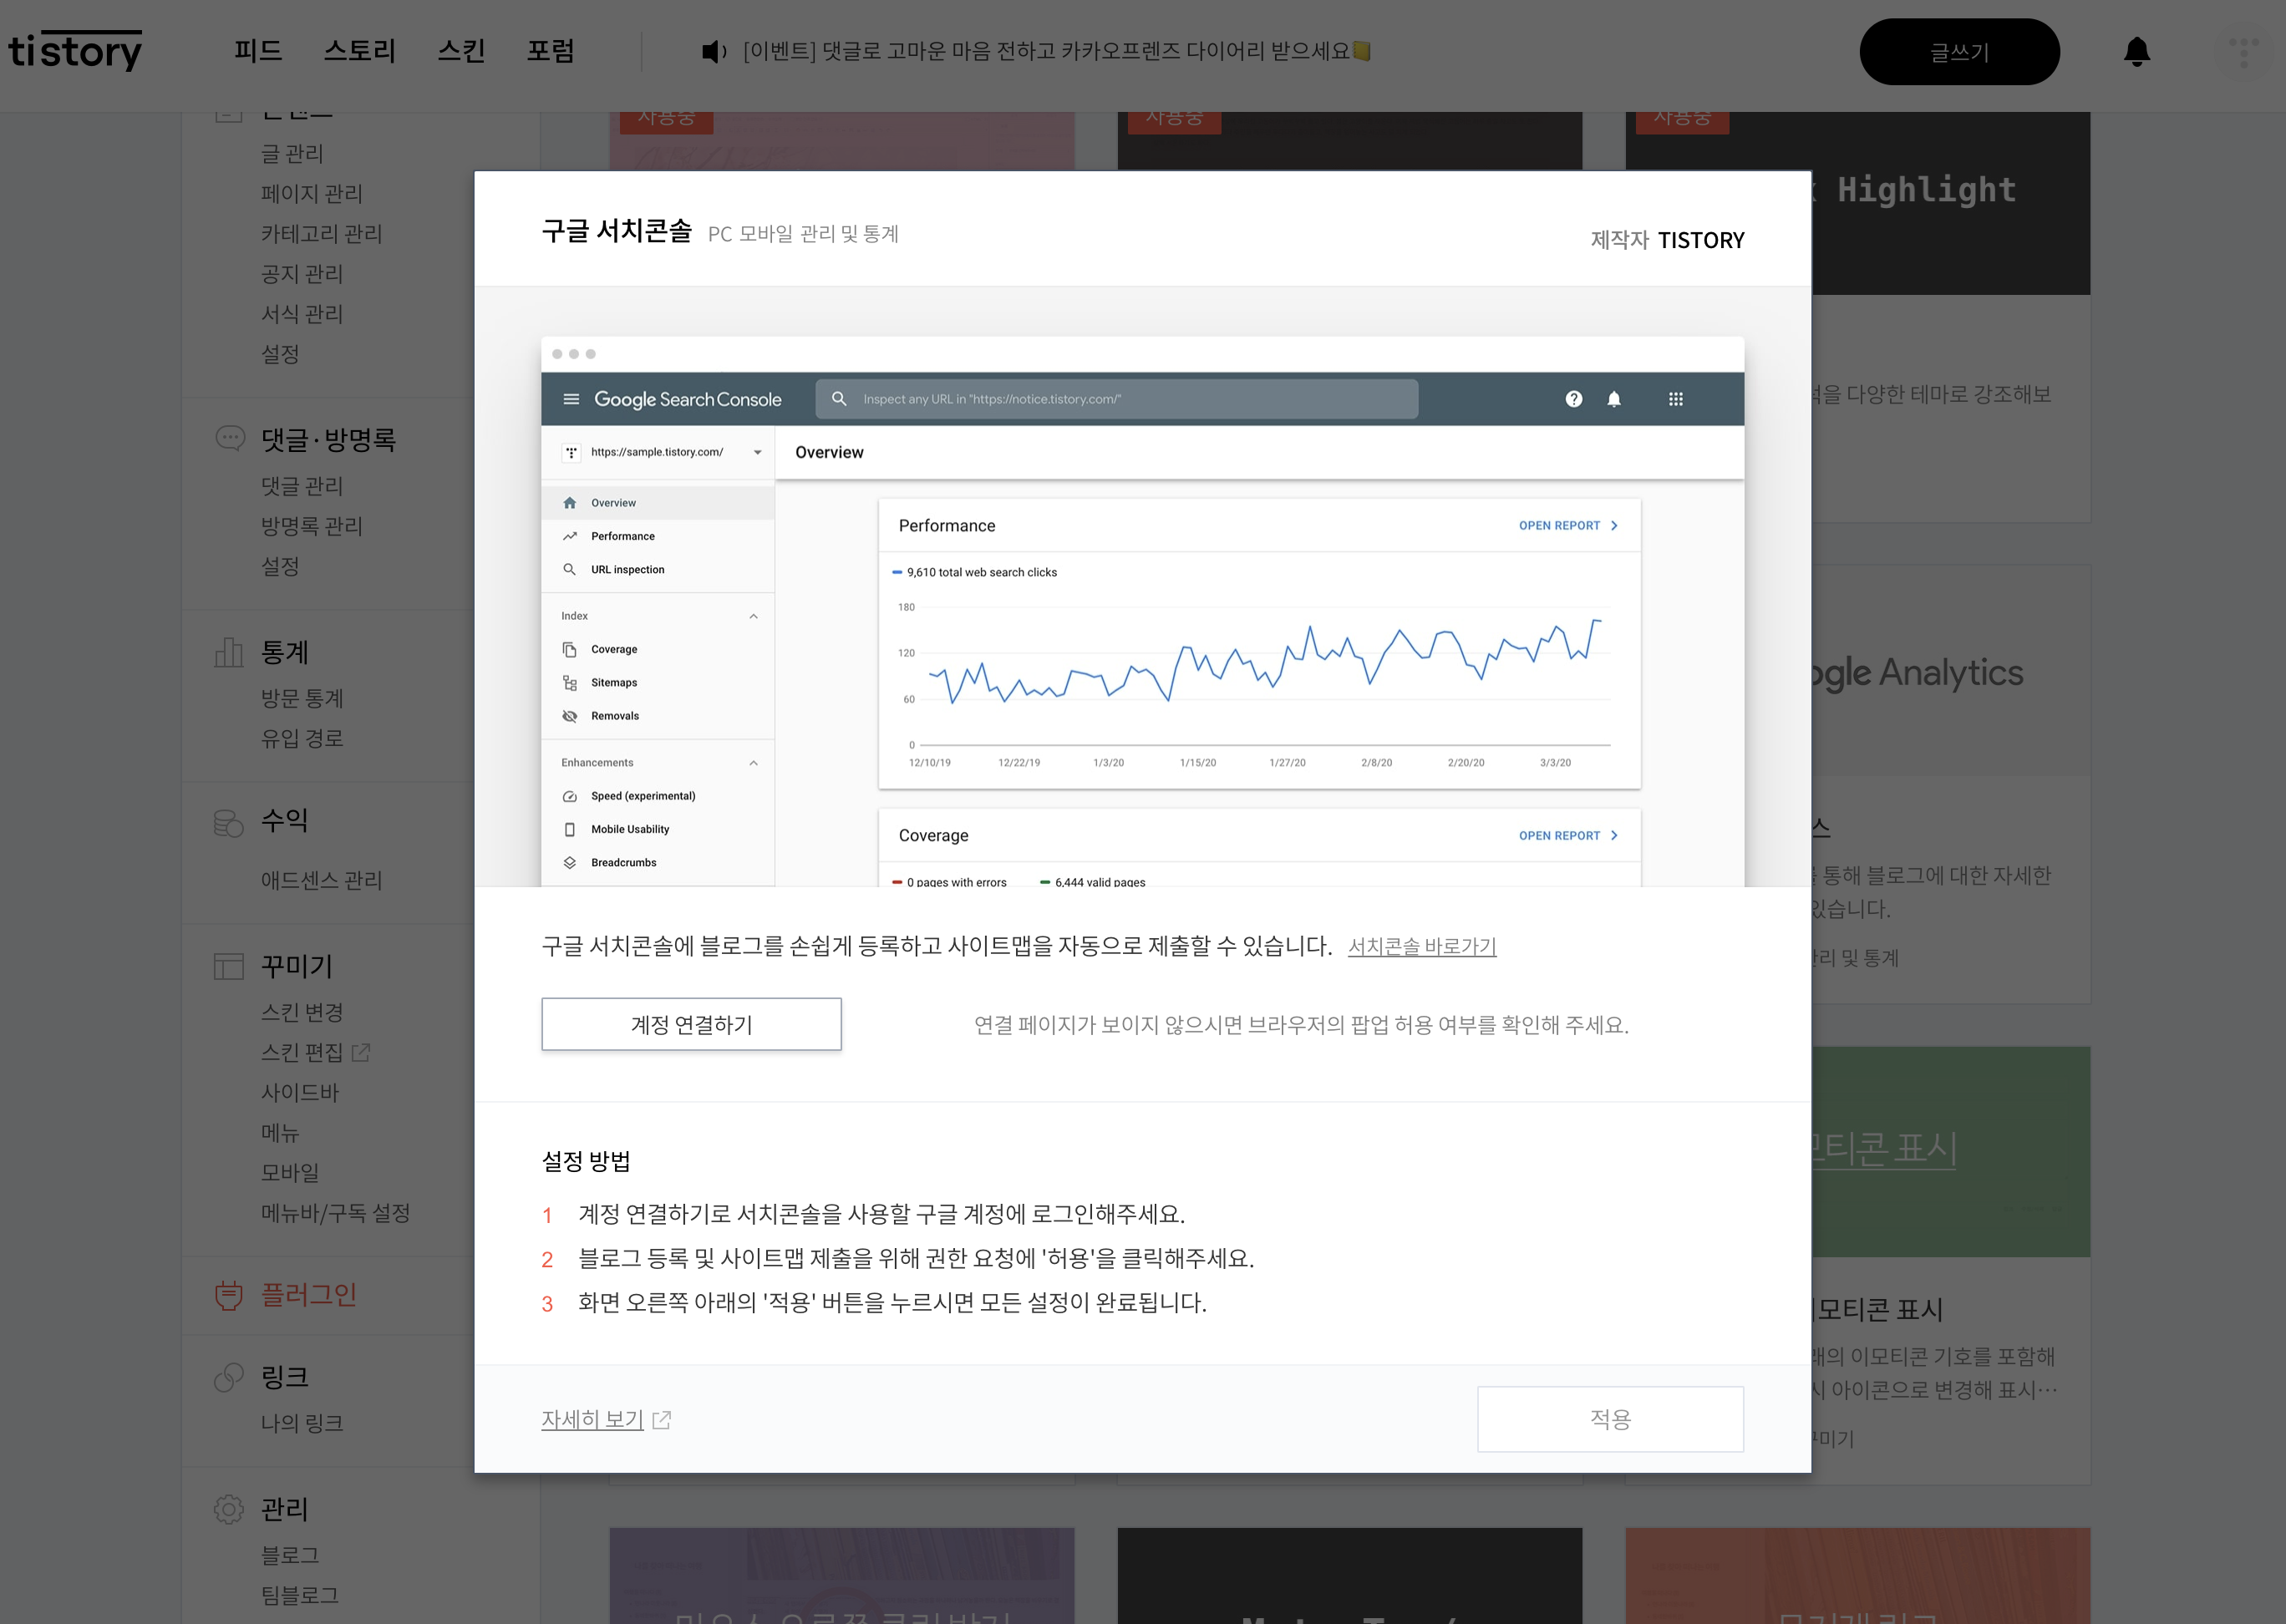Viewport: 2286px width, 1624px height.
Task: Click the 링크 chain icon in sidebar
Action: pyautogui.click(x=229, y=1377)
